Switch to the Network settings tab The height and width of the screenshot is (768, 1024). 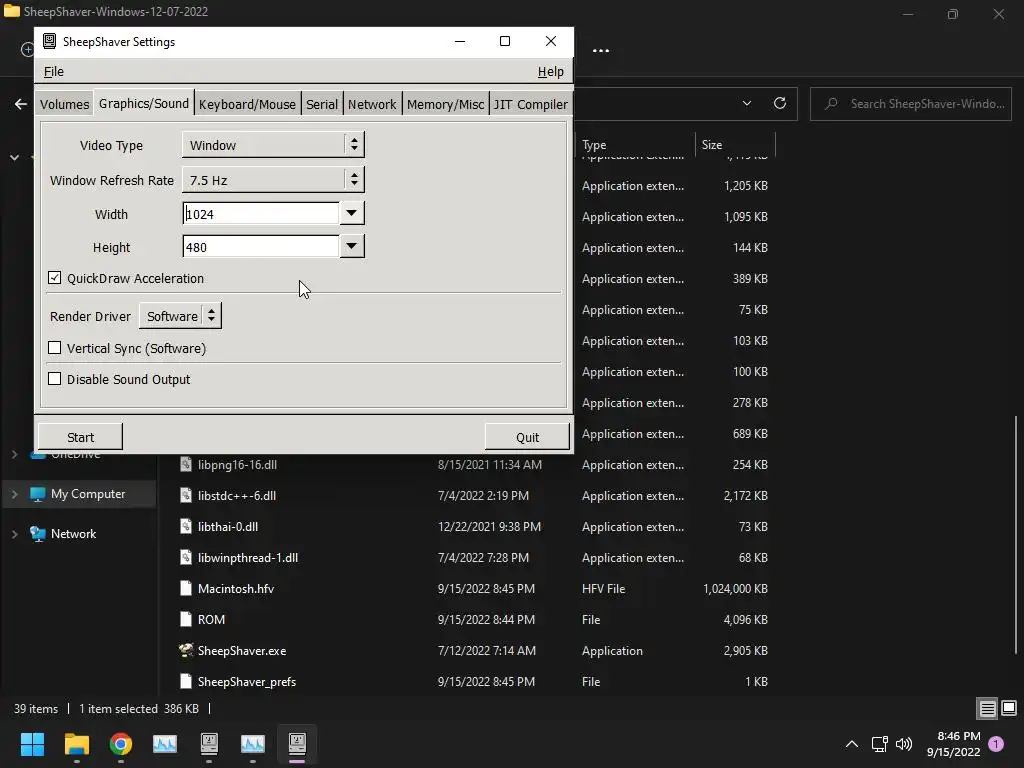coord(372,104)
